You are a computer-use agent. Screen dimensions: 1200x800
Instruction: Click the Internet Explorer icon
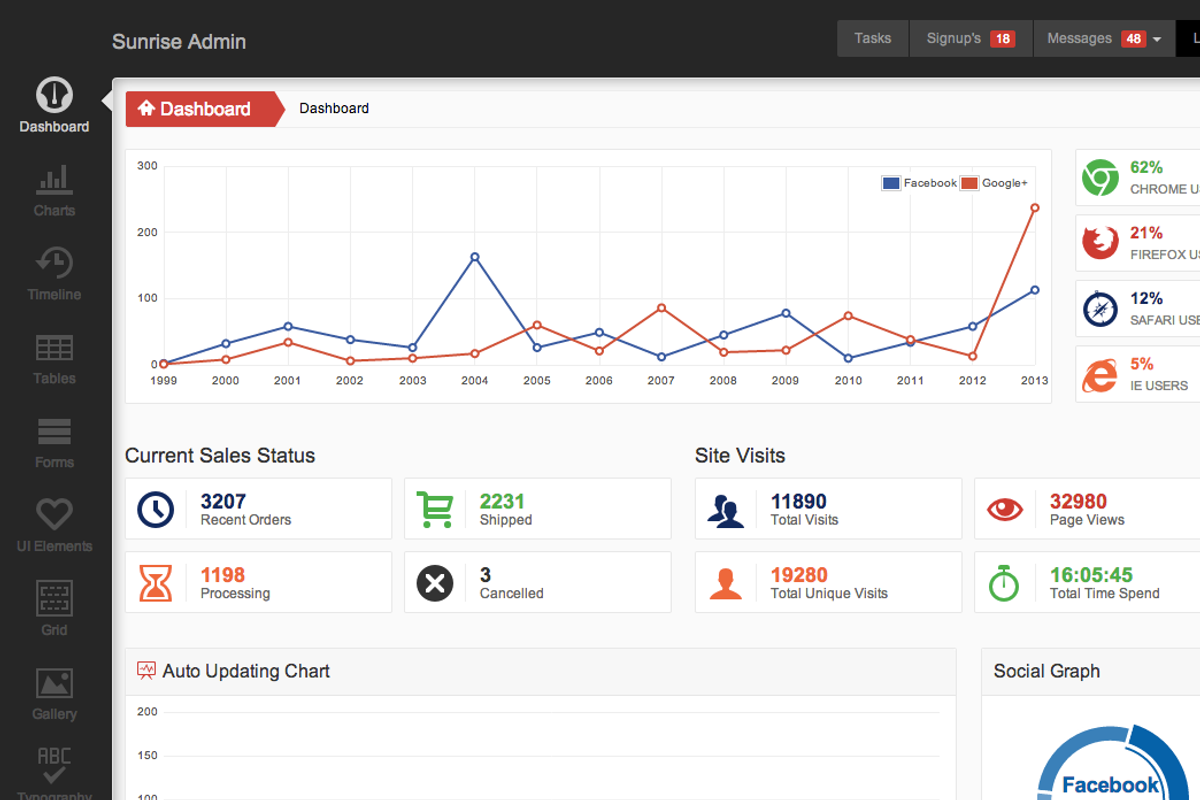coord(1100,375)
